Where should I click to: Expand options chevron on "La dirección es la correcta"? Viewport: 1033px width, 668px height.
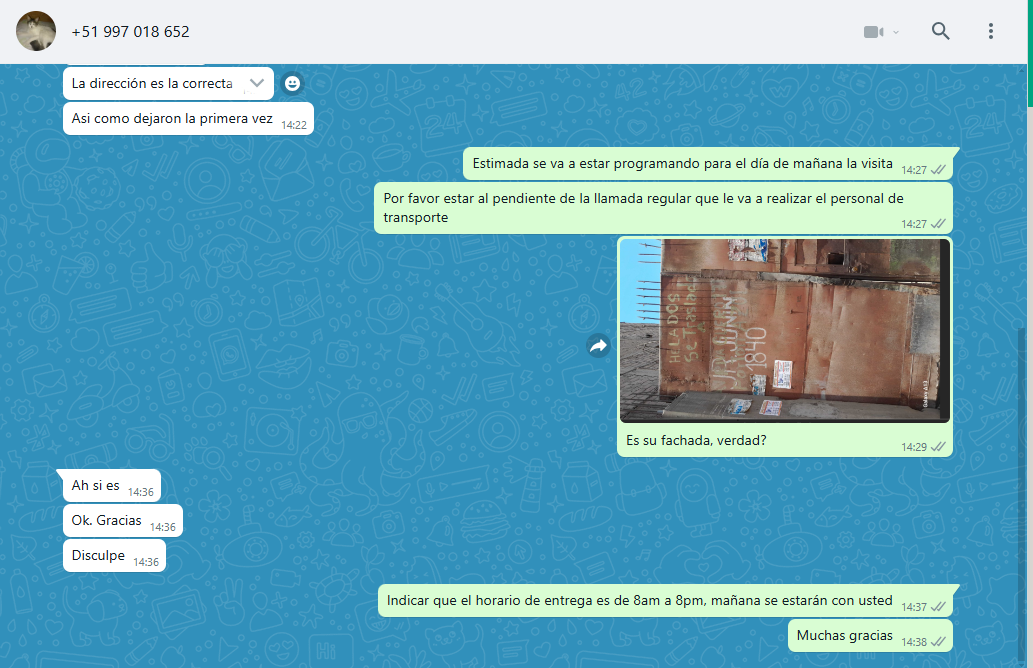(257, 83)
